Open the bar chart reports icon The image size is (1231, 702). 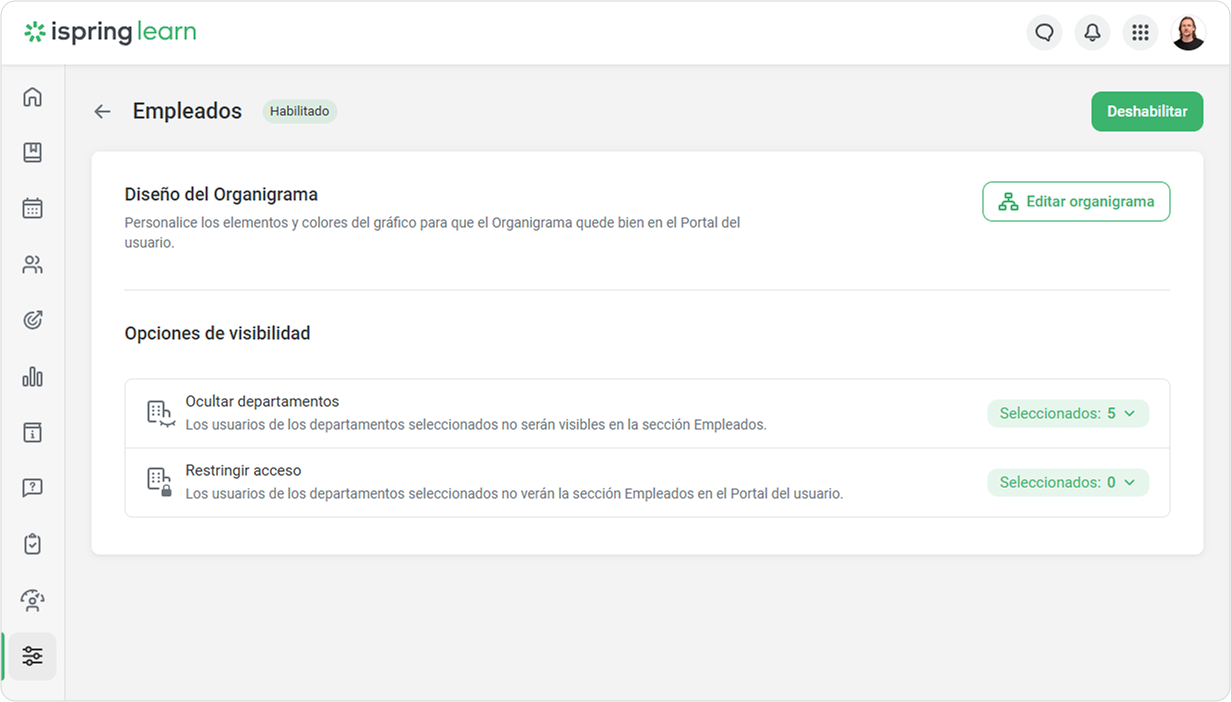(33, 377)
